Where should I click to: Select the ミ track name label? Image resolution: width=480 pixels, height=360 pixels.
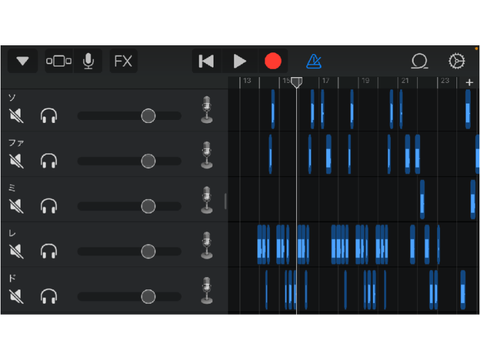tap(12, 188)
